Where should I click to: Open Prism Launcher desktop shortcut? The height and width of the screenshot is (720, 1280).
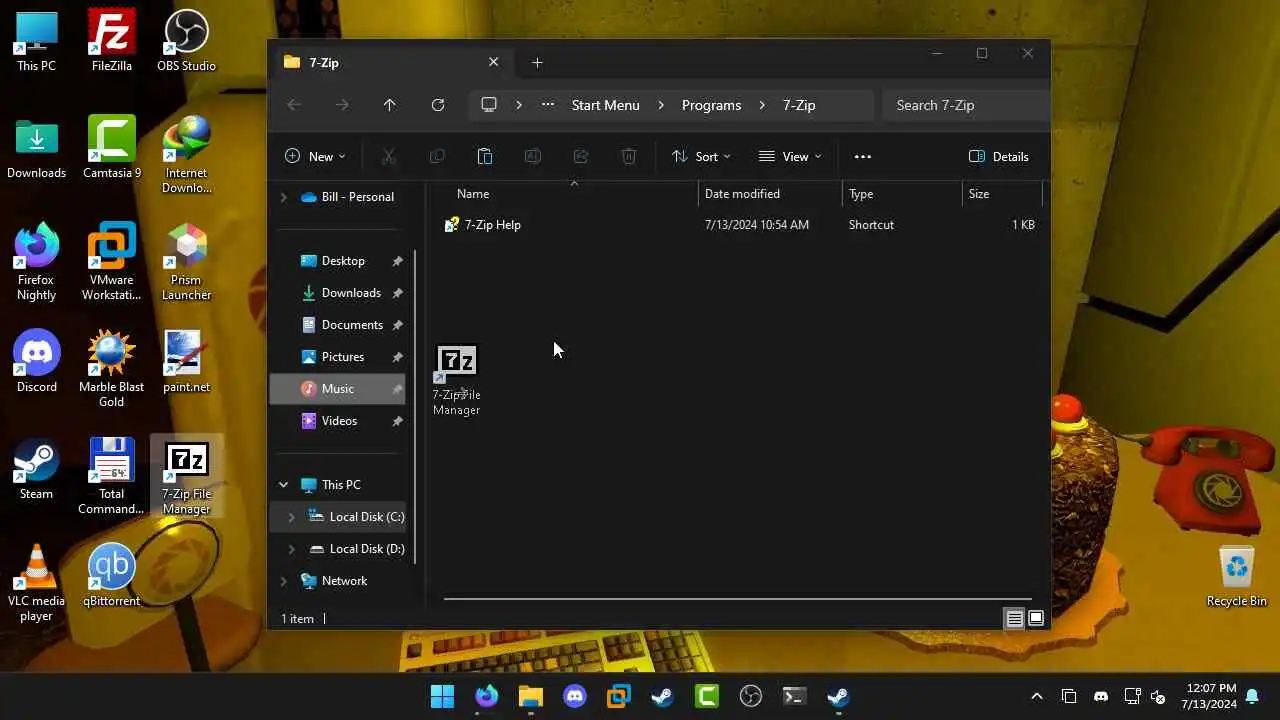186,262
